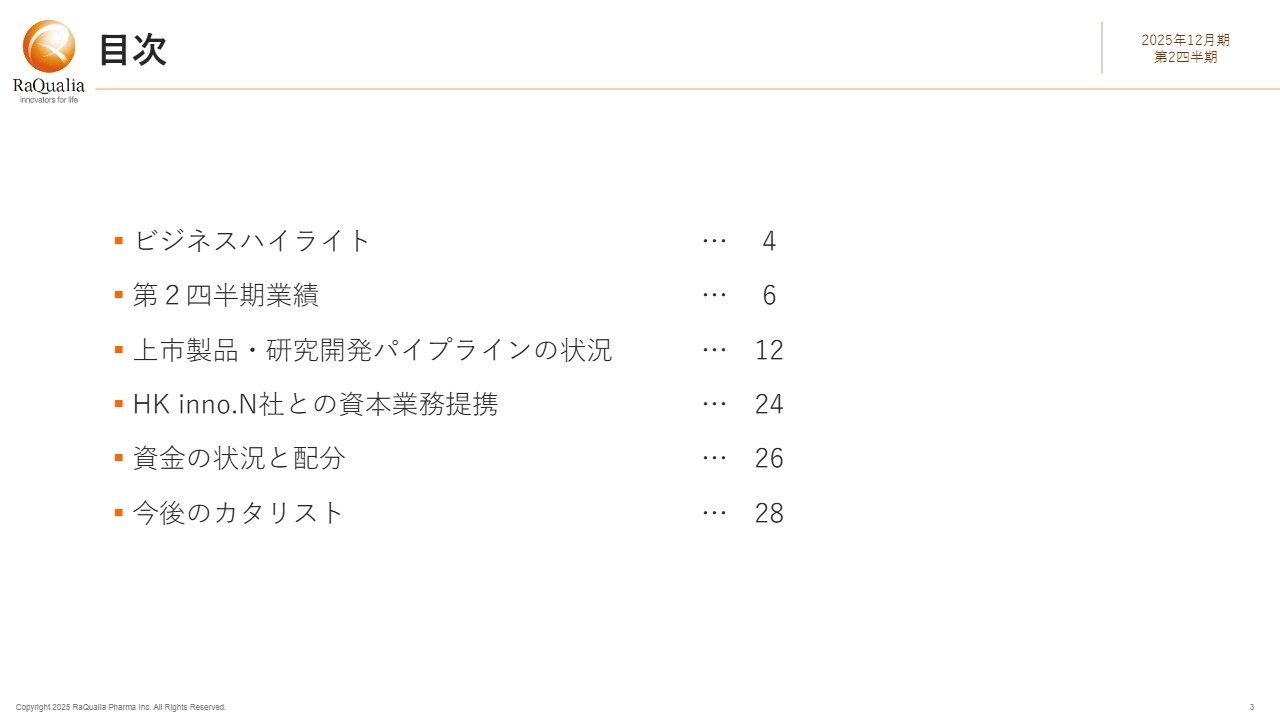1280x720 pixels.
Task: Click the slide number 3
Action: [1251, 707]
